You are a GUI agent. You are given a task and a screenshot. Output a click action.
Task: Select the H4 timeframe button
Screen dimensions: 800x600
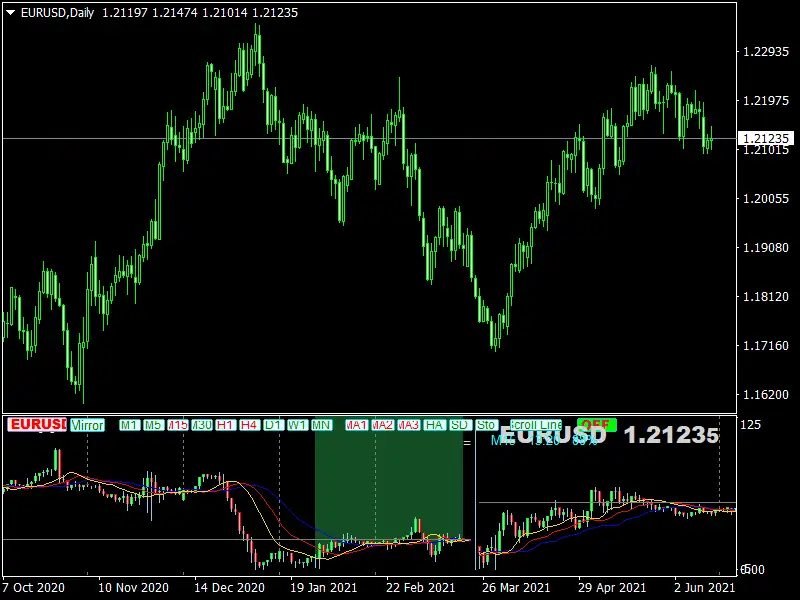[249, 425]
